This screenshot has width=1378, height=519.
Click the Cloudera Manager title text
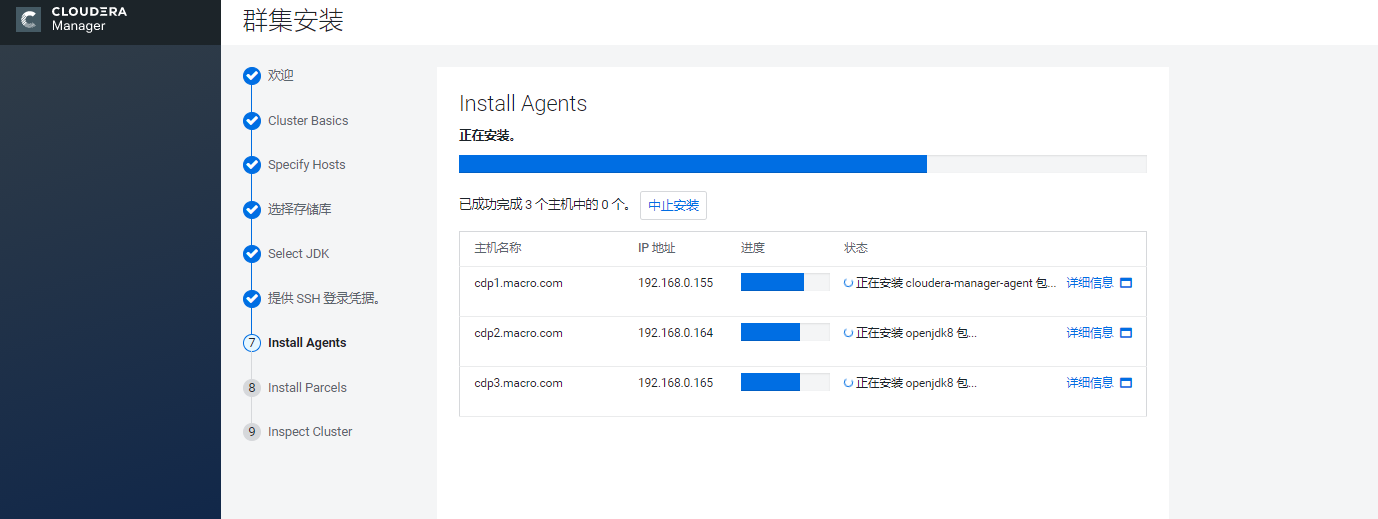[x=89, y=19]
